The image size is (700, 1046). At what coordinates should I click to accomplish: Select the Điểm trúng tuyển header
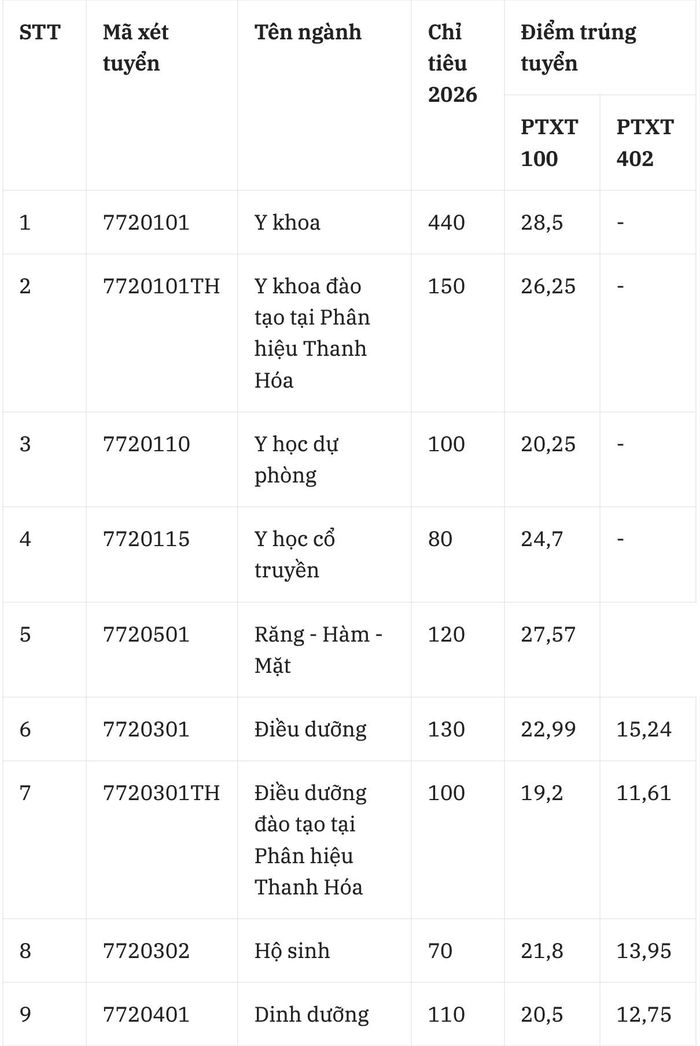pyautogui.click(x=579, y=47)
